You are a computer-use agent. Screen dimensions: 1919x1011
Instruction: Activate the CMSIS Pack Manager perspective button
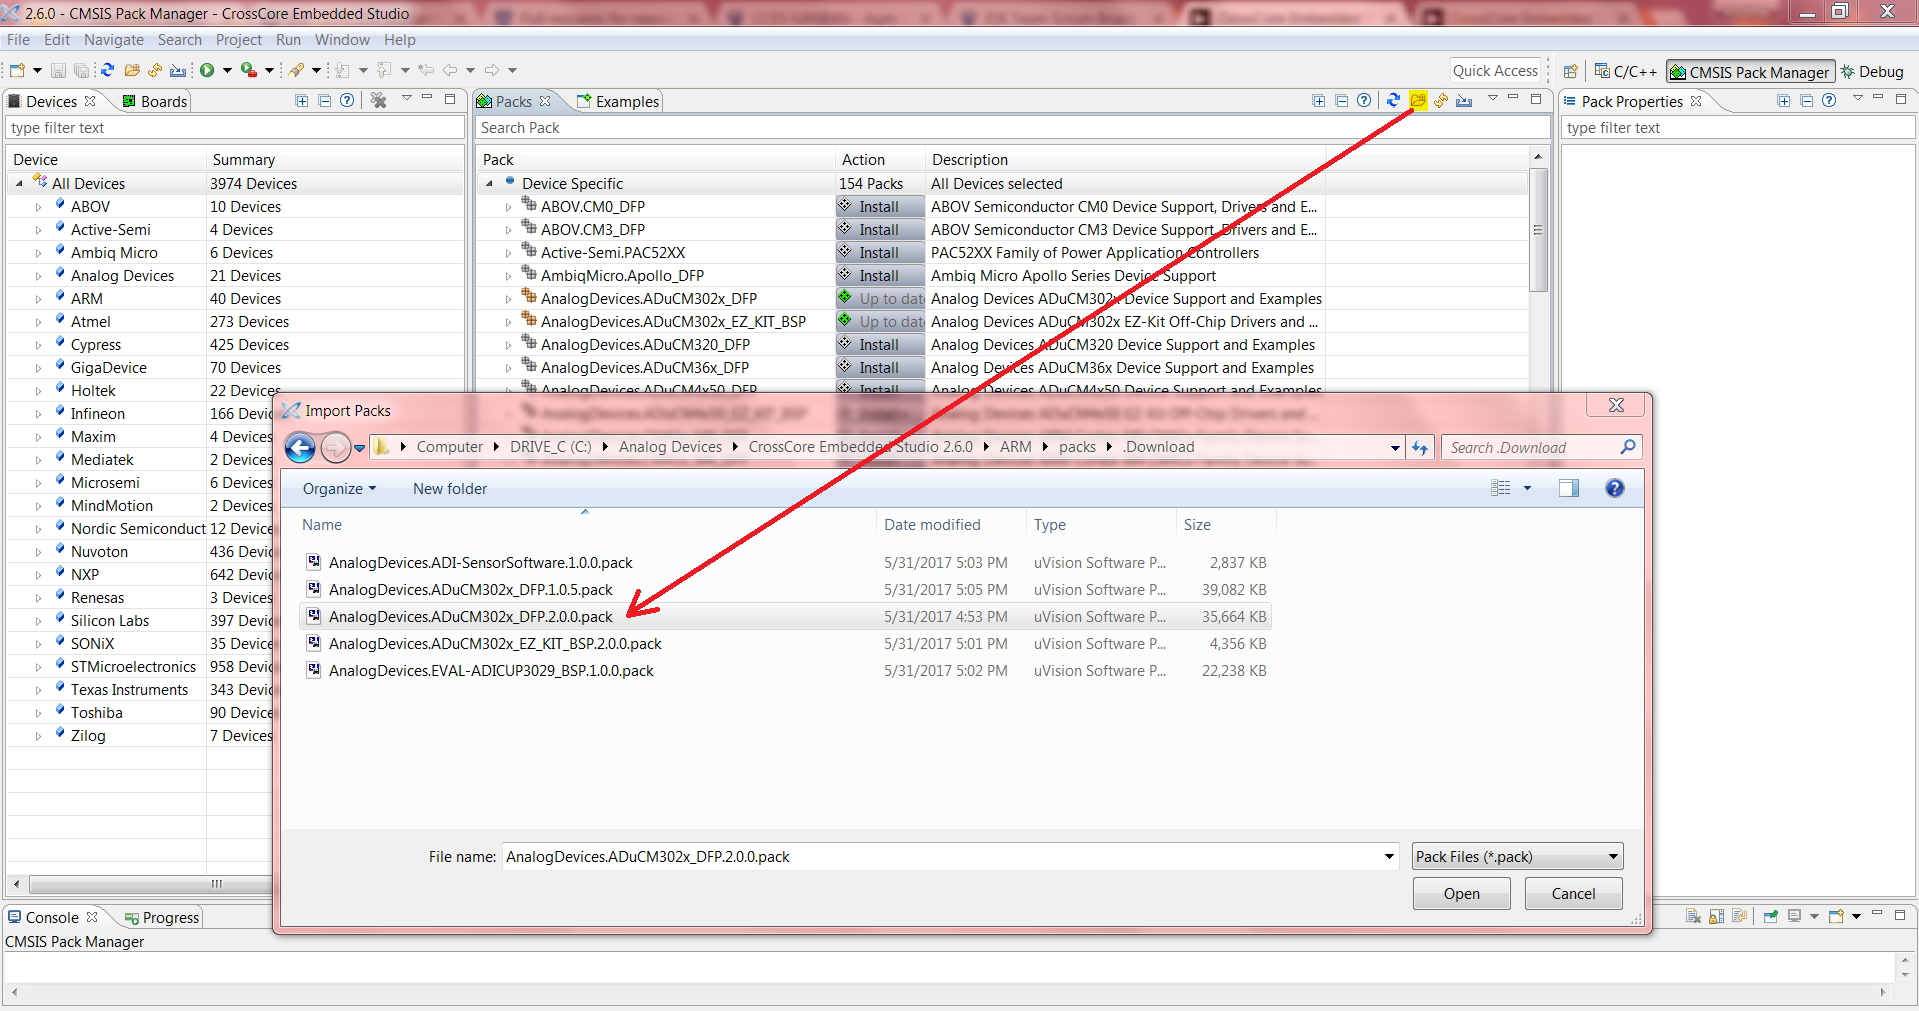click(x=1750, y=71)
